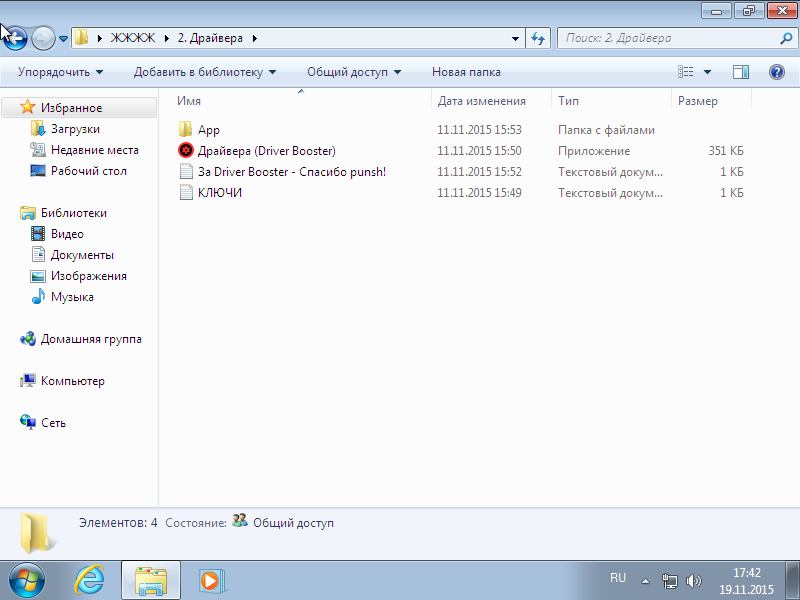Open the address bar previous locations dropdown
The image size is (800, 600).
[515, 38]
